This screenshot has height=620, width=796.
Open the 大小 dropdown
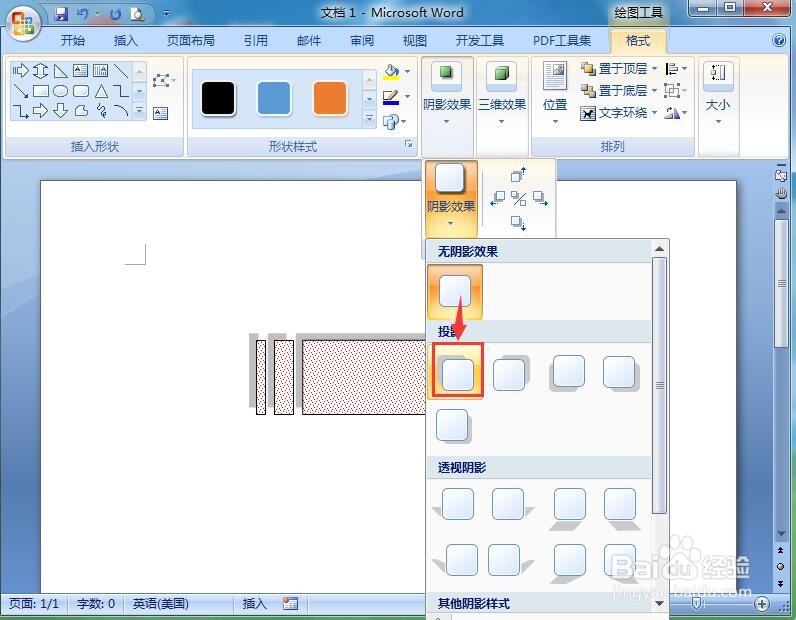tap(718, 93)
